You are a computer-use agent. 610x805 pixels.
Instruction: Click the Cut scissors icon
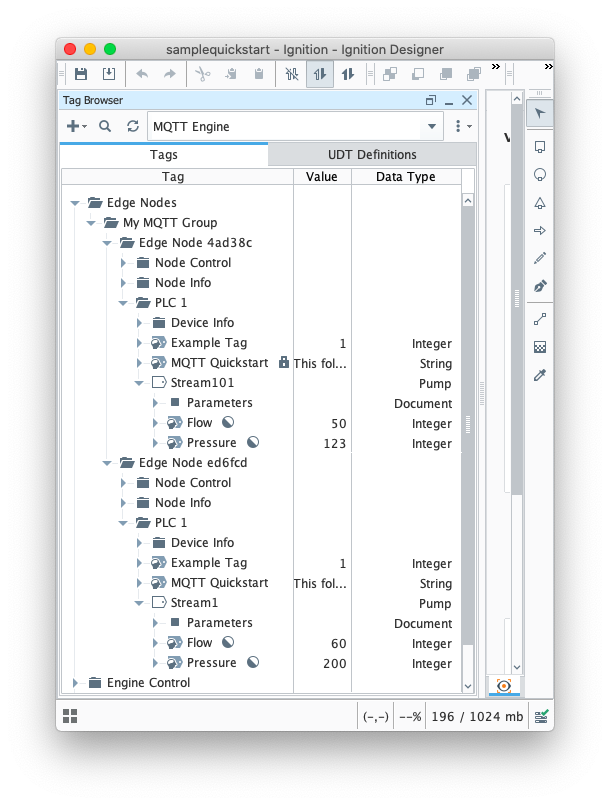coord(203,74)
